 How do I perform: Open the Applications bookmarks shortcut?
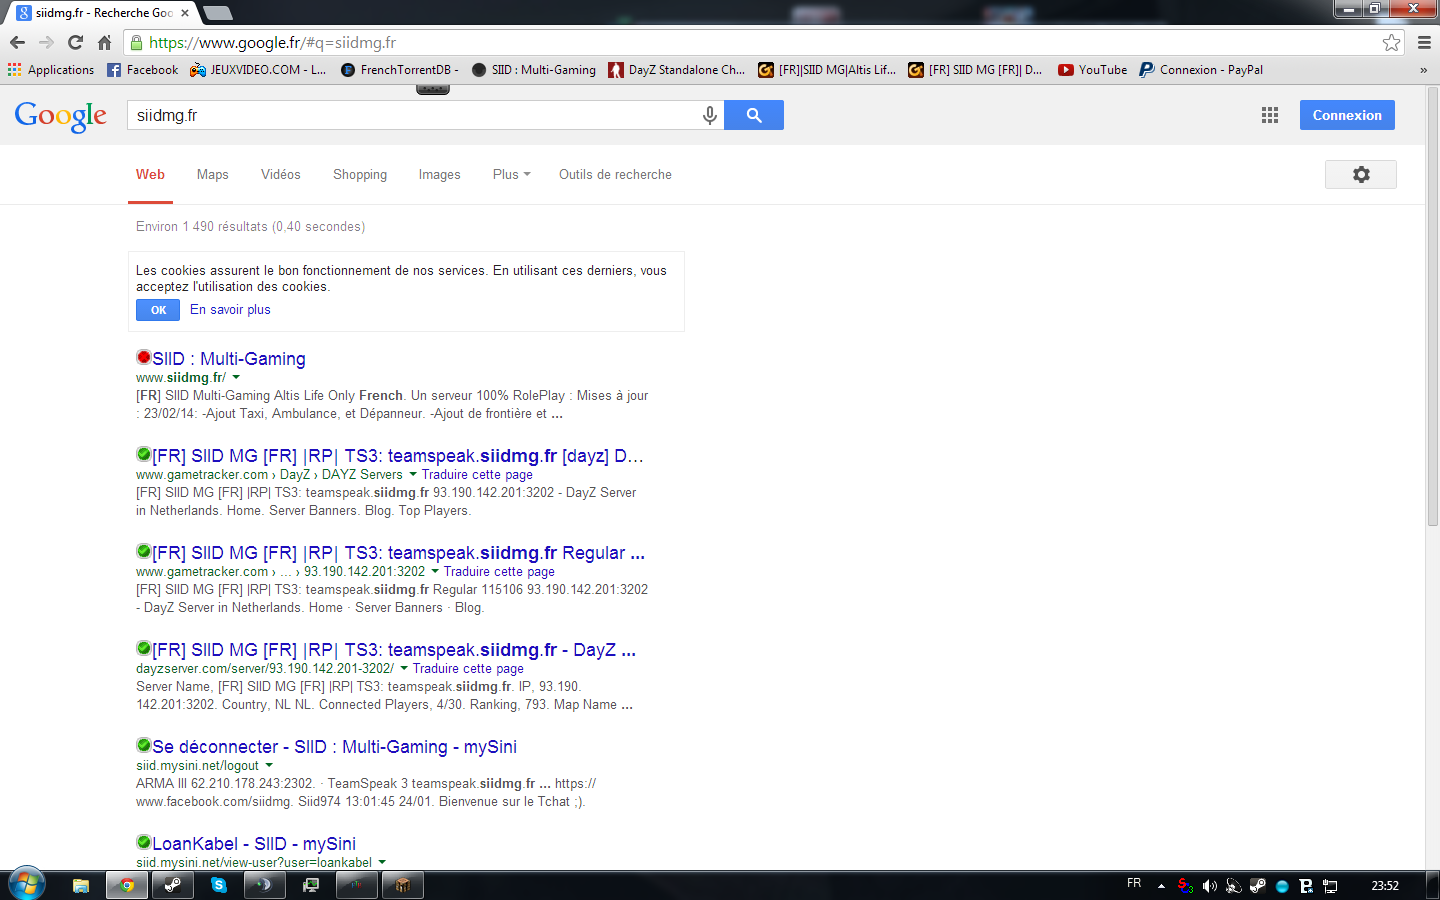[51, 70]
